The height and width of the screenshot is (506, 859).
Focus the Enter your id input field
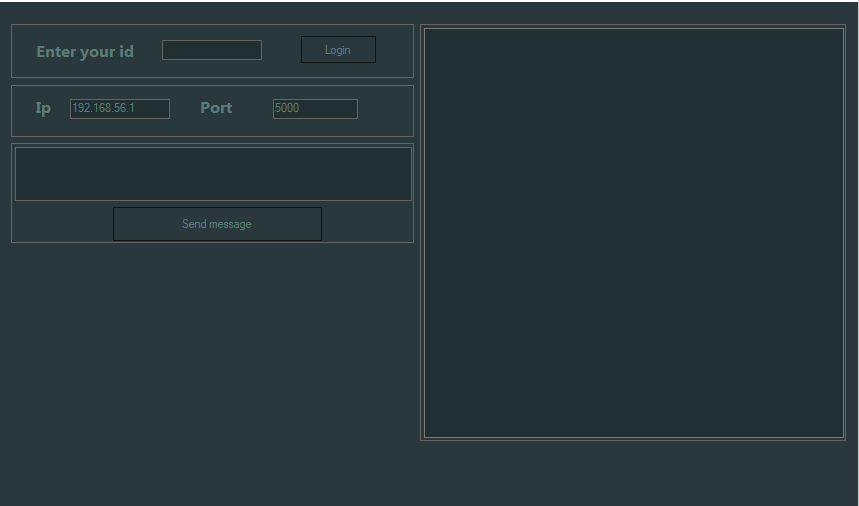click(212, 50)
